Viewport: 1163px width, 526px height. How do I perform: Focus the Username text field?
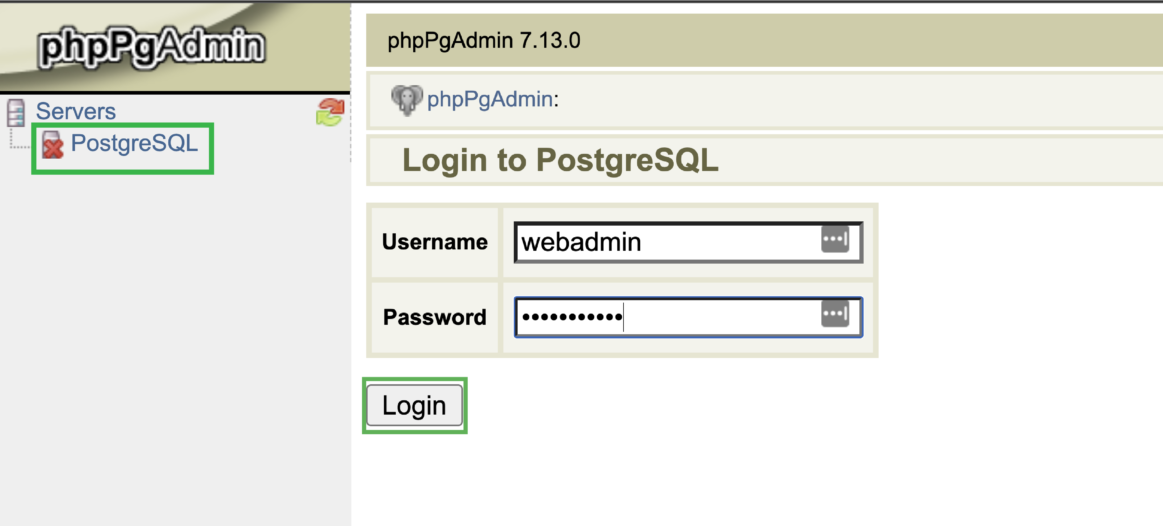[667, 241]
